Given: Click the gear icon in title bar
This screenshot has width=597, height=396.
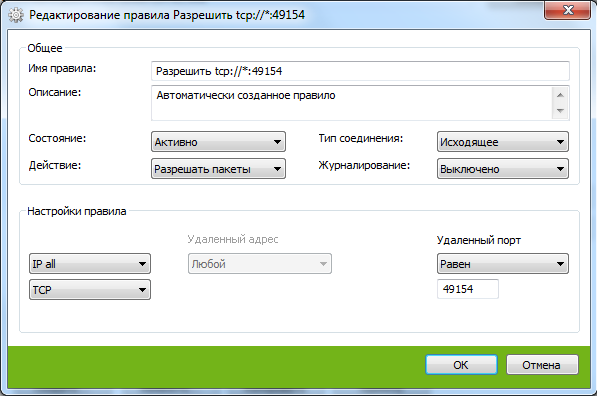Looking at the screenshot, I should (x=16, y=15).
